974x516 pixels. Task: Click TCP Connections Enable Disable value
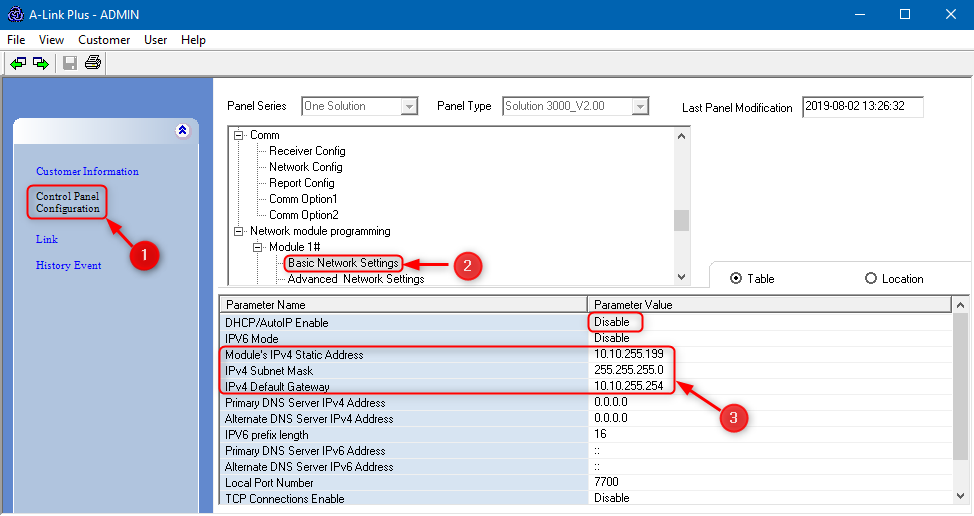pyautogui.click(x=611, y=498)
